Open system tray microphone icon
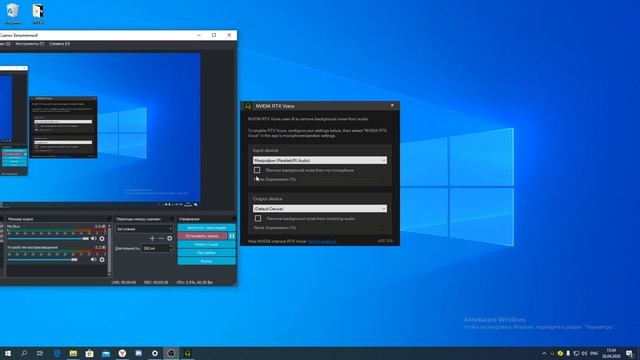Screen dimensions: 640x360 click(568, 353)
